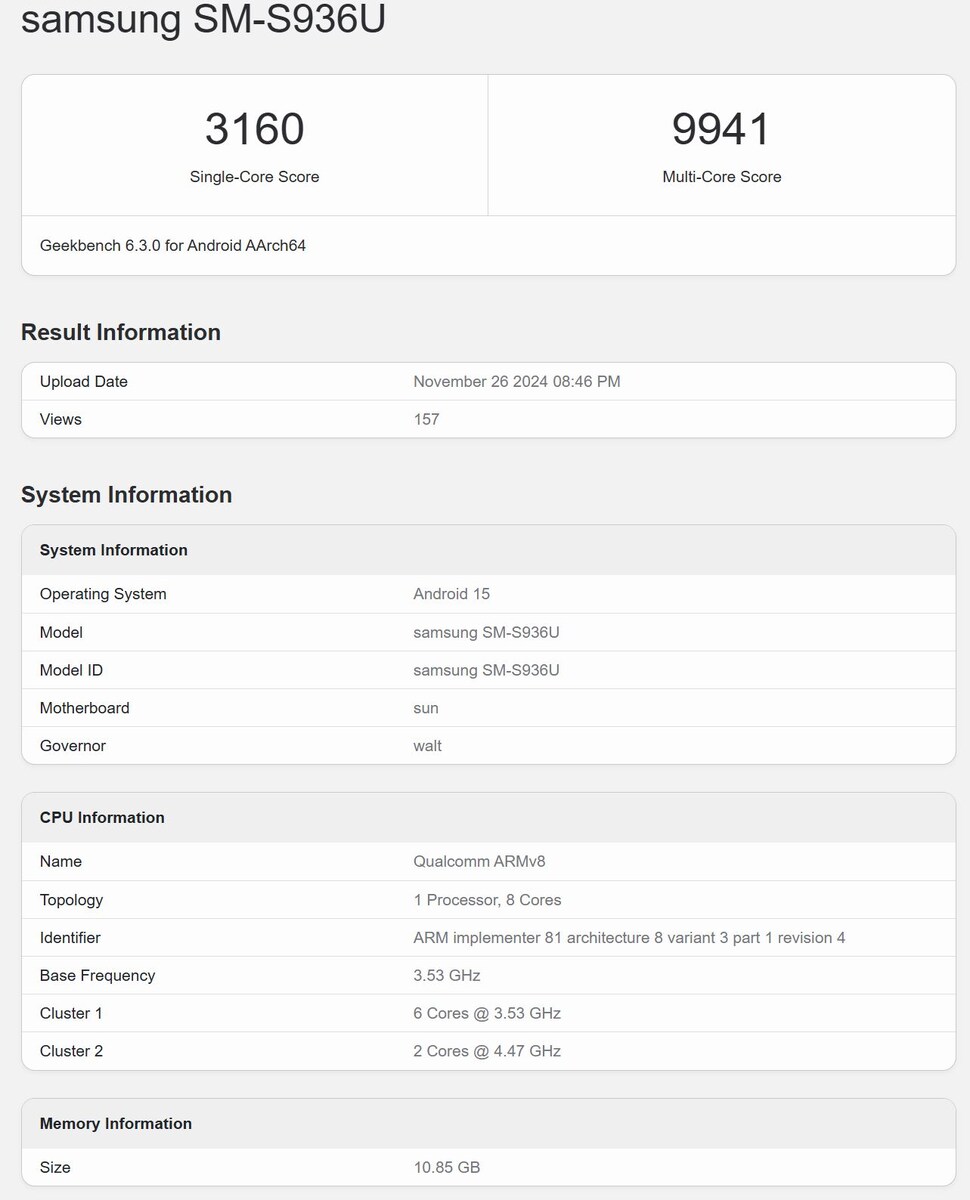The width and height of the screenshot is (970, 1200).
Task: Click the CPU Information panel header
Action: (x=102, y=817)
